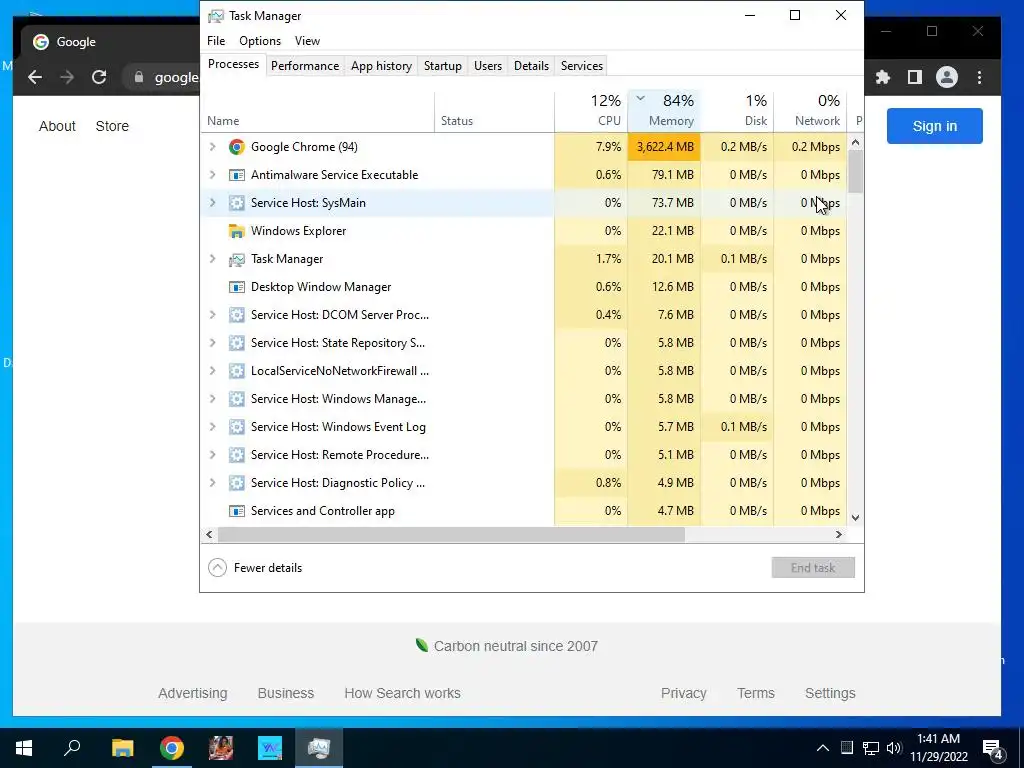Click the Google Chrome process icon
This screenshot has width=1024, height=768.
pos(236,147)
